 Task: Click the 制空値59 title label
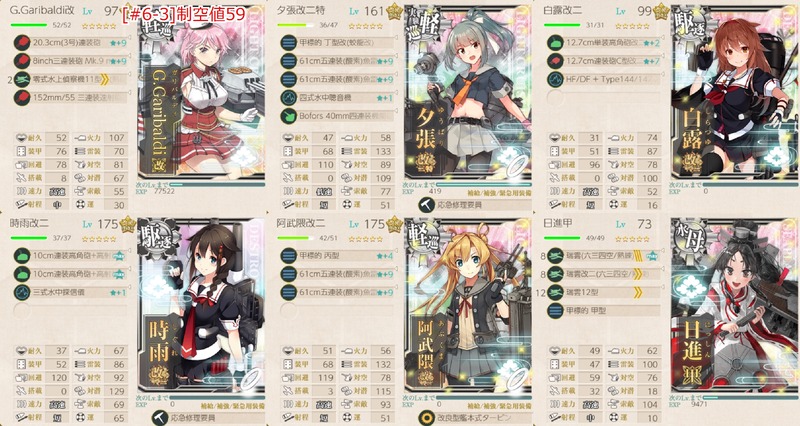pyautogui.click(x=184, y=14)
